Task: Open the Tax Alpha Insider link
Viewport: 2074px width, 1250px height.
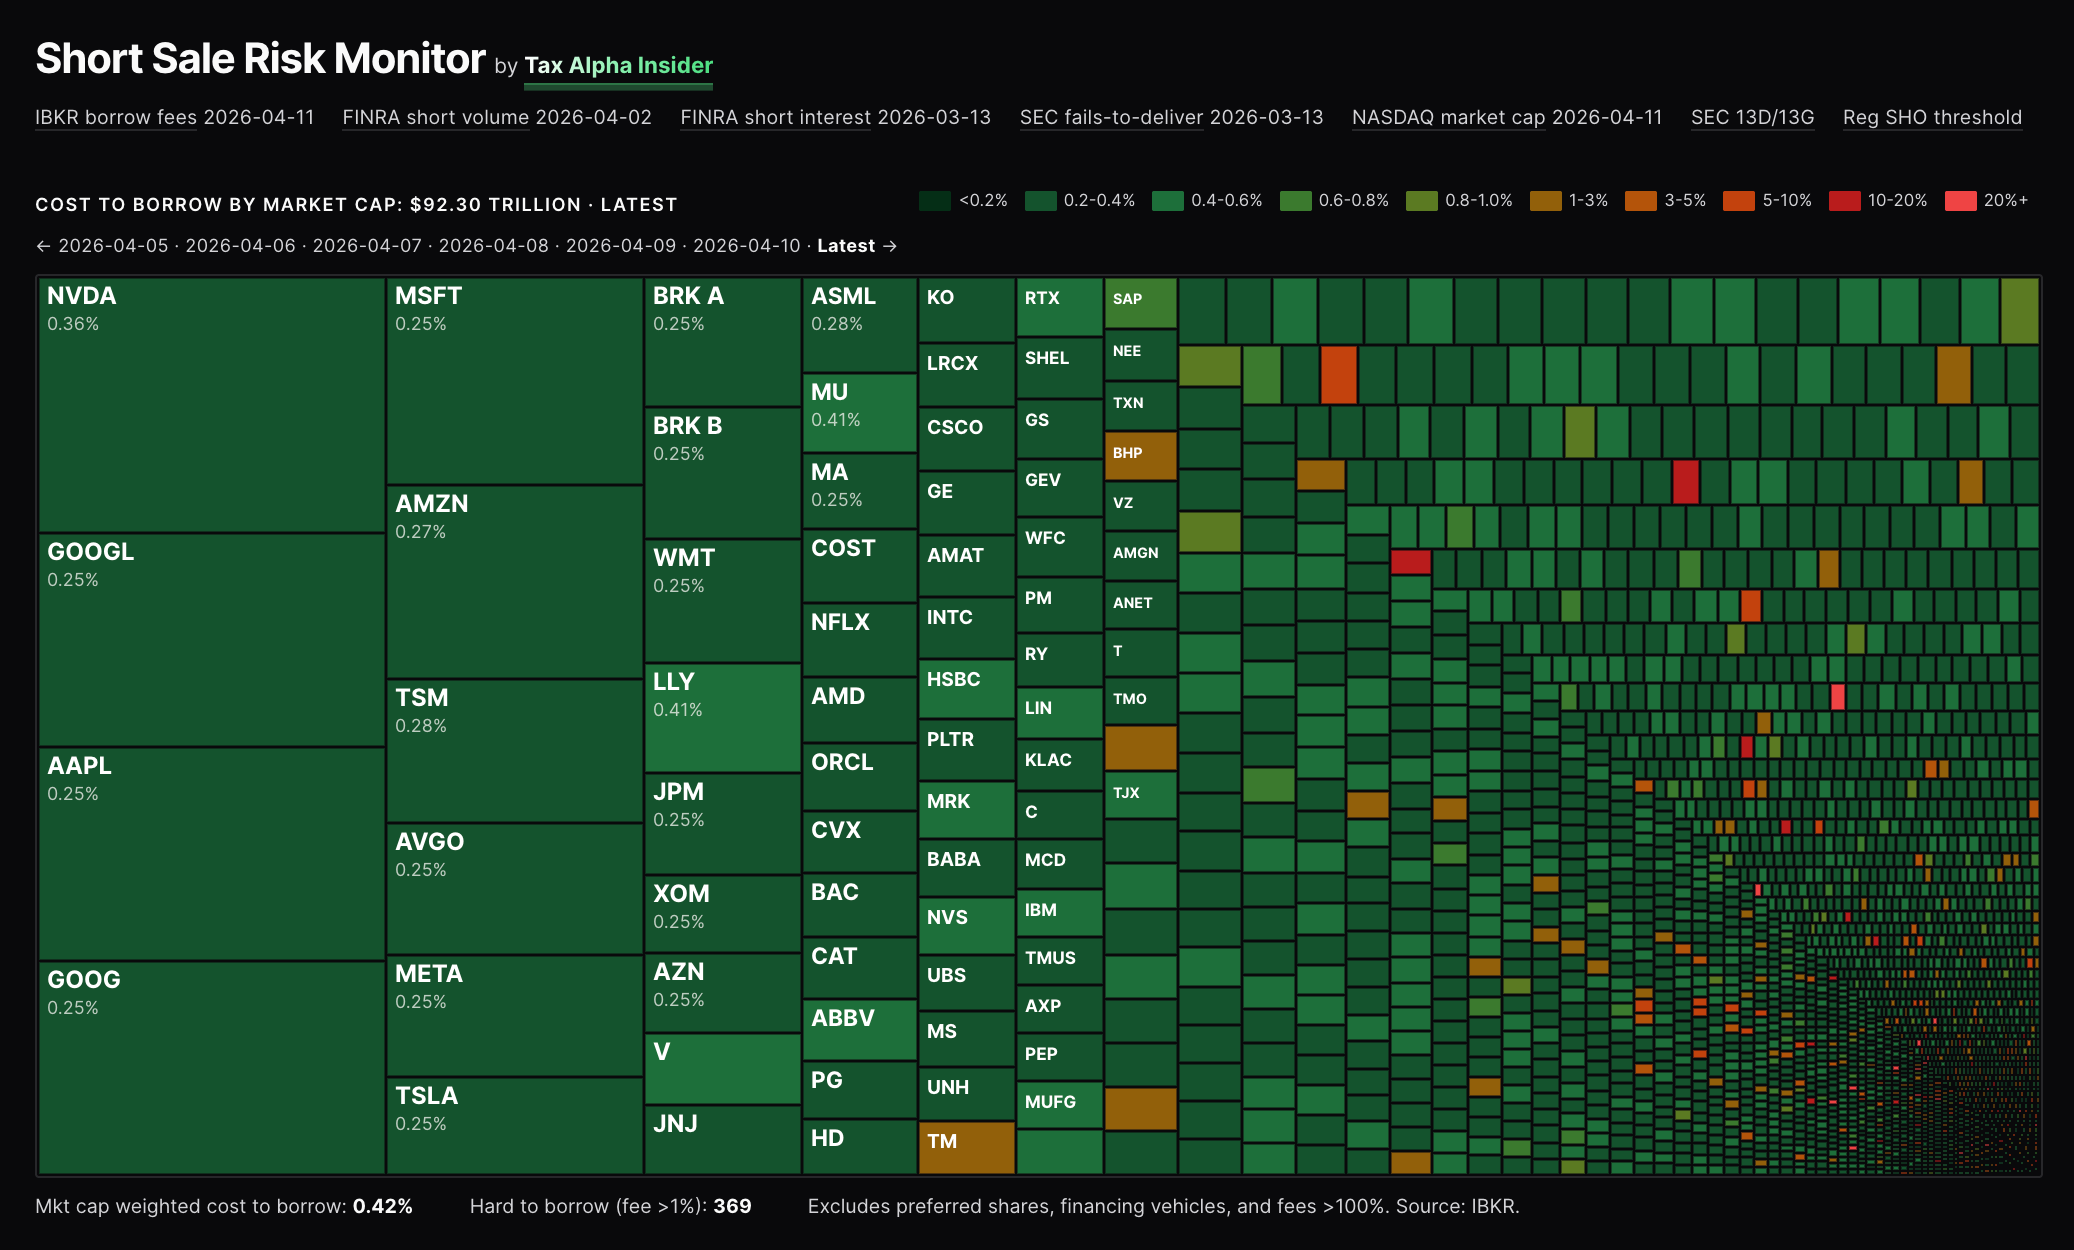Action: point(618,66)
